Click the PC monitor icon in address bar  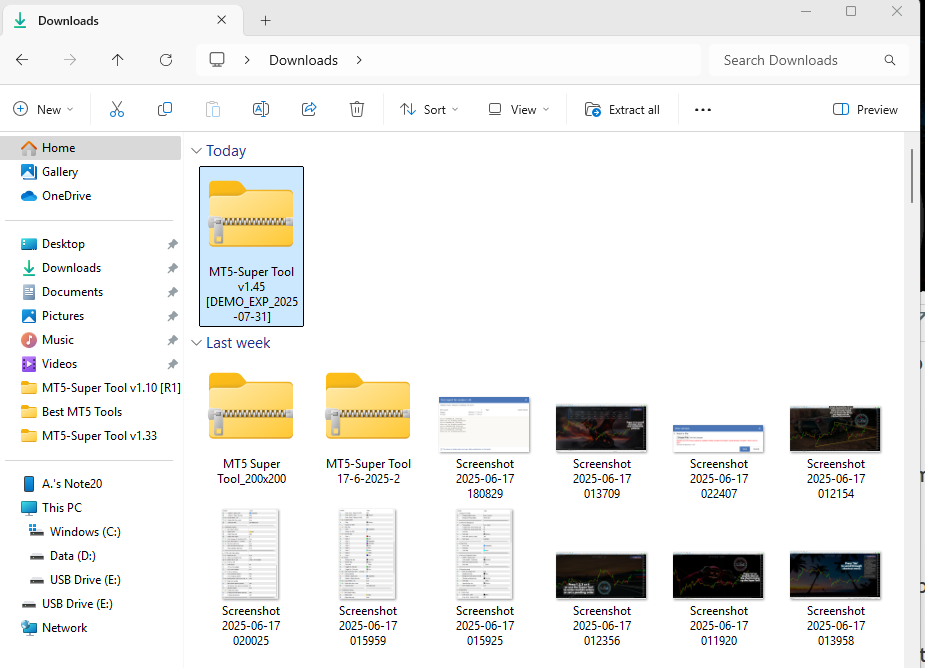[217, 60]
